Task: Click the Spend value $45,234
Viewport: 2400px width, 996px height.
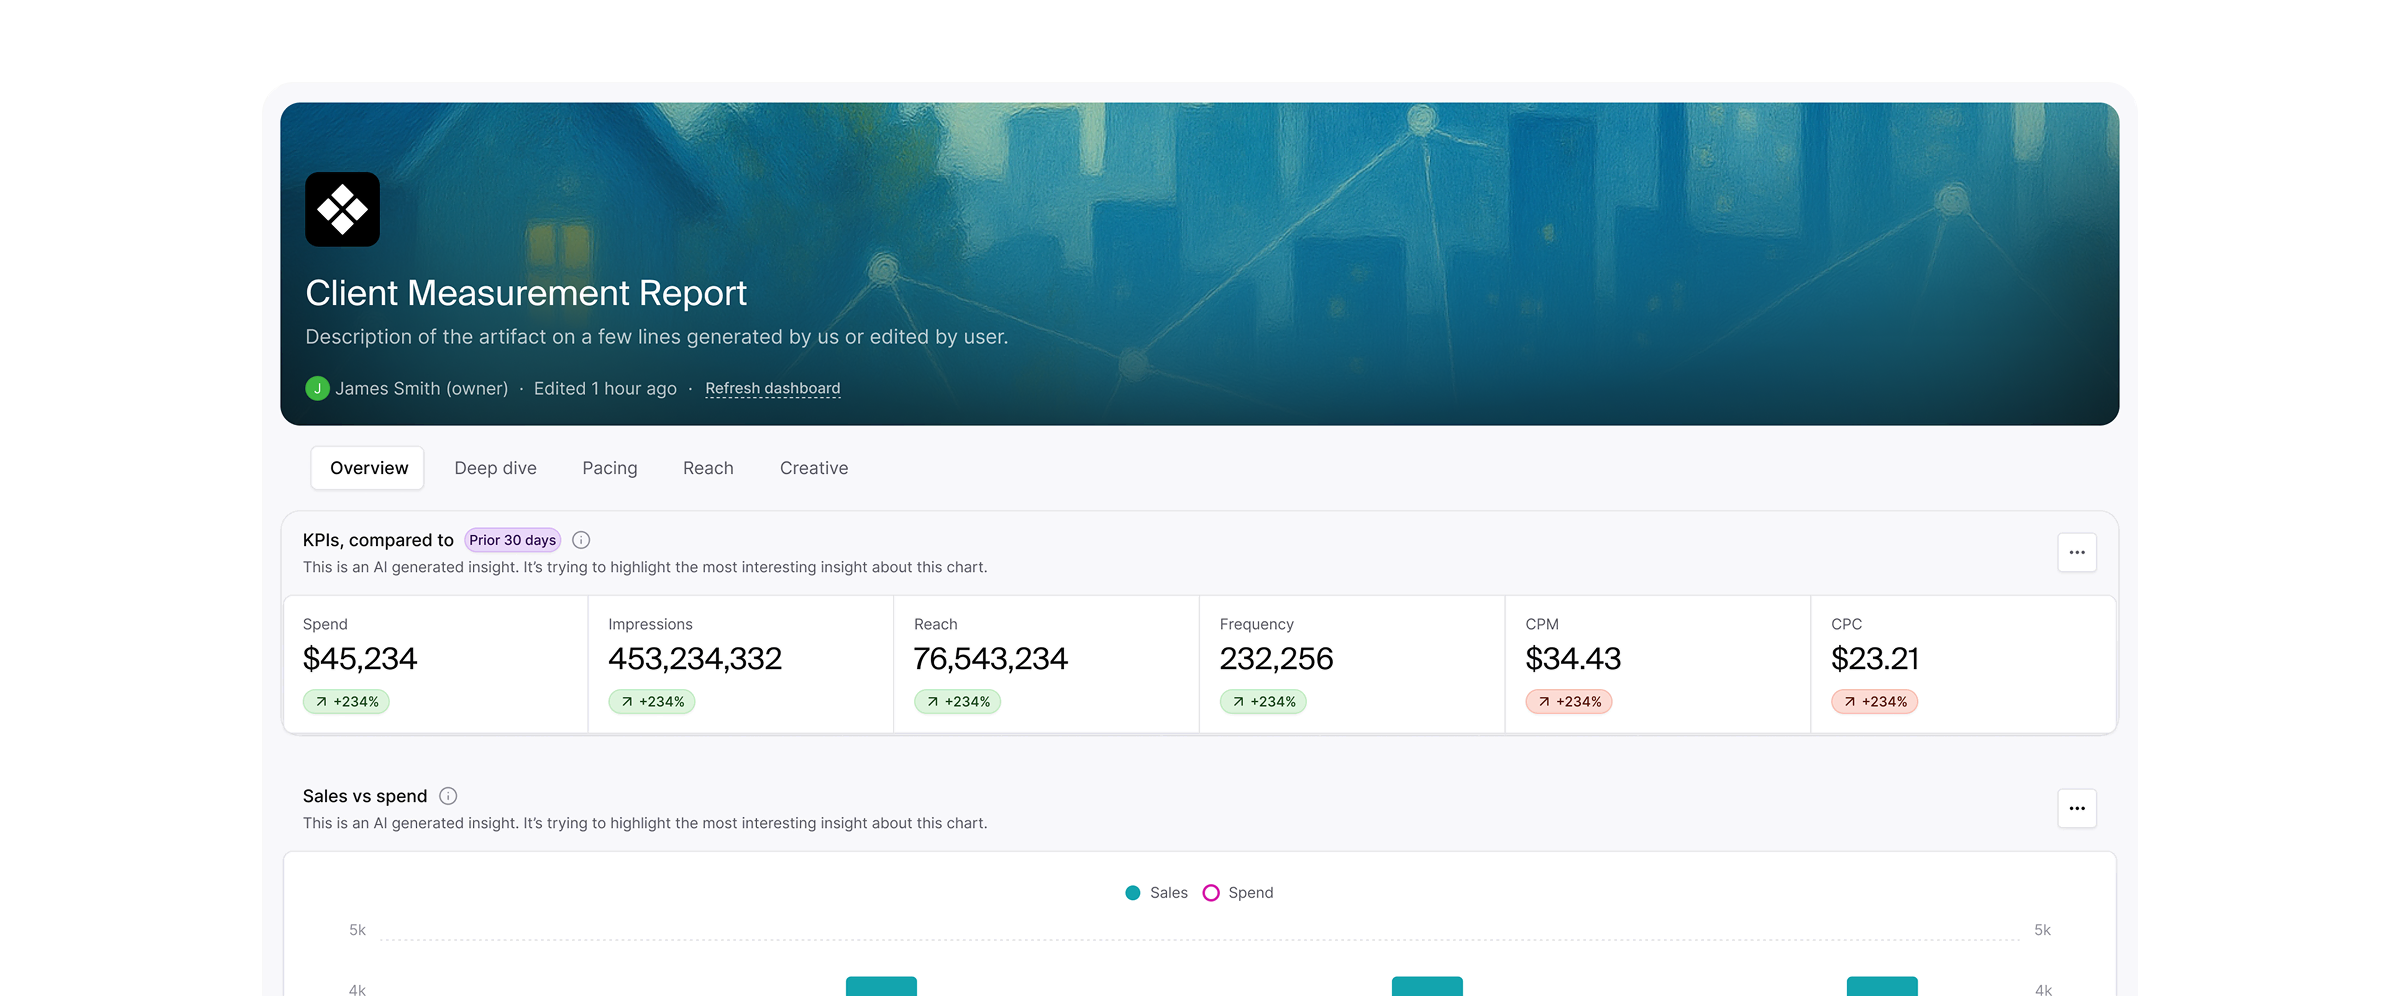Action: point(360,659)
